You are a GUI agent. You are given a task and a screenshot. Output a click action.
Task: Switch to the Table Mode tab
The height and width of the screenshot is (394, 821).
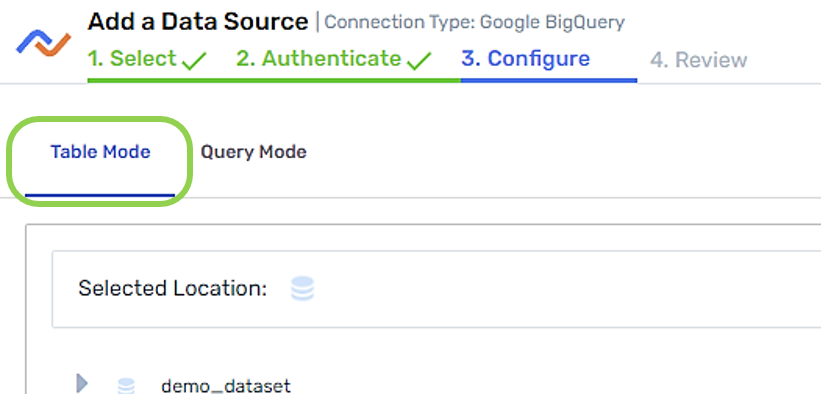tap(100, 152)
